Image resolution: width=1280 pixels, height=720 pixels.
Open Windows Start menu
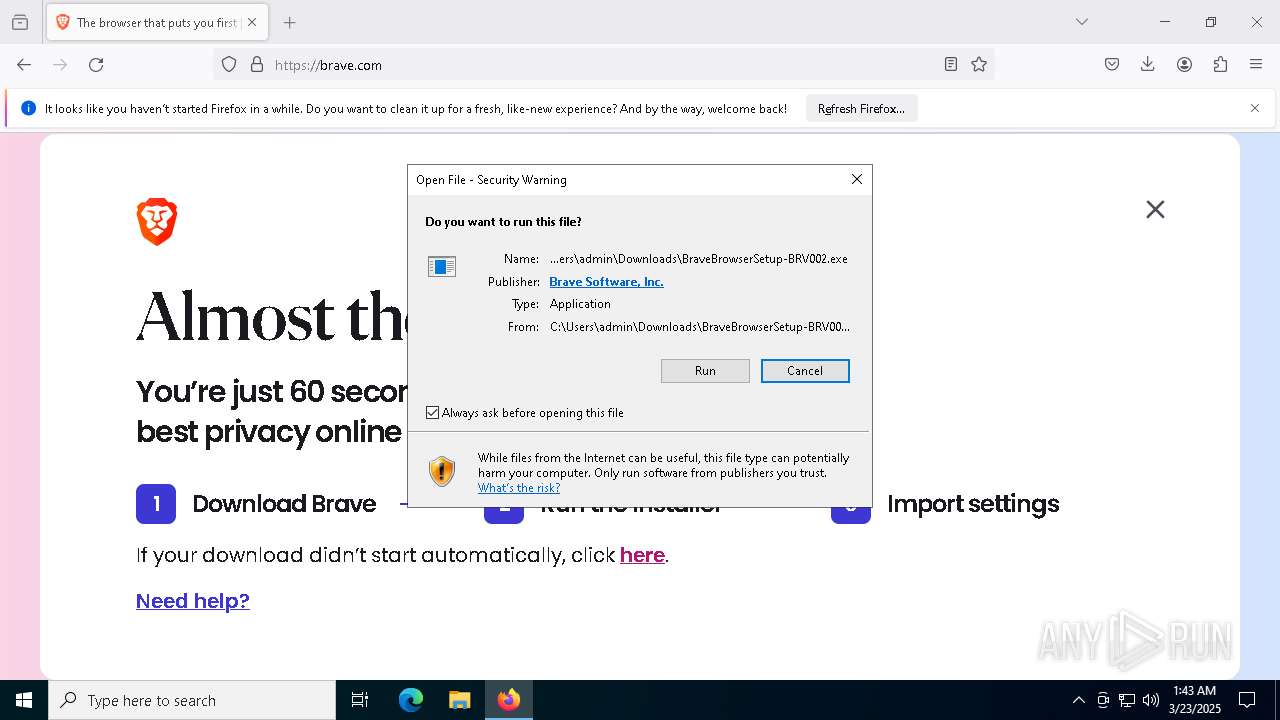coord(24,700)
